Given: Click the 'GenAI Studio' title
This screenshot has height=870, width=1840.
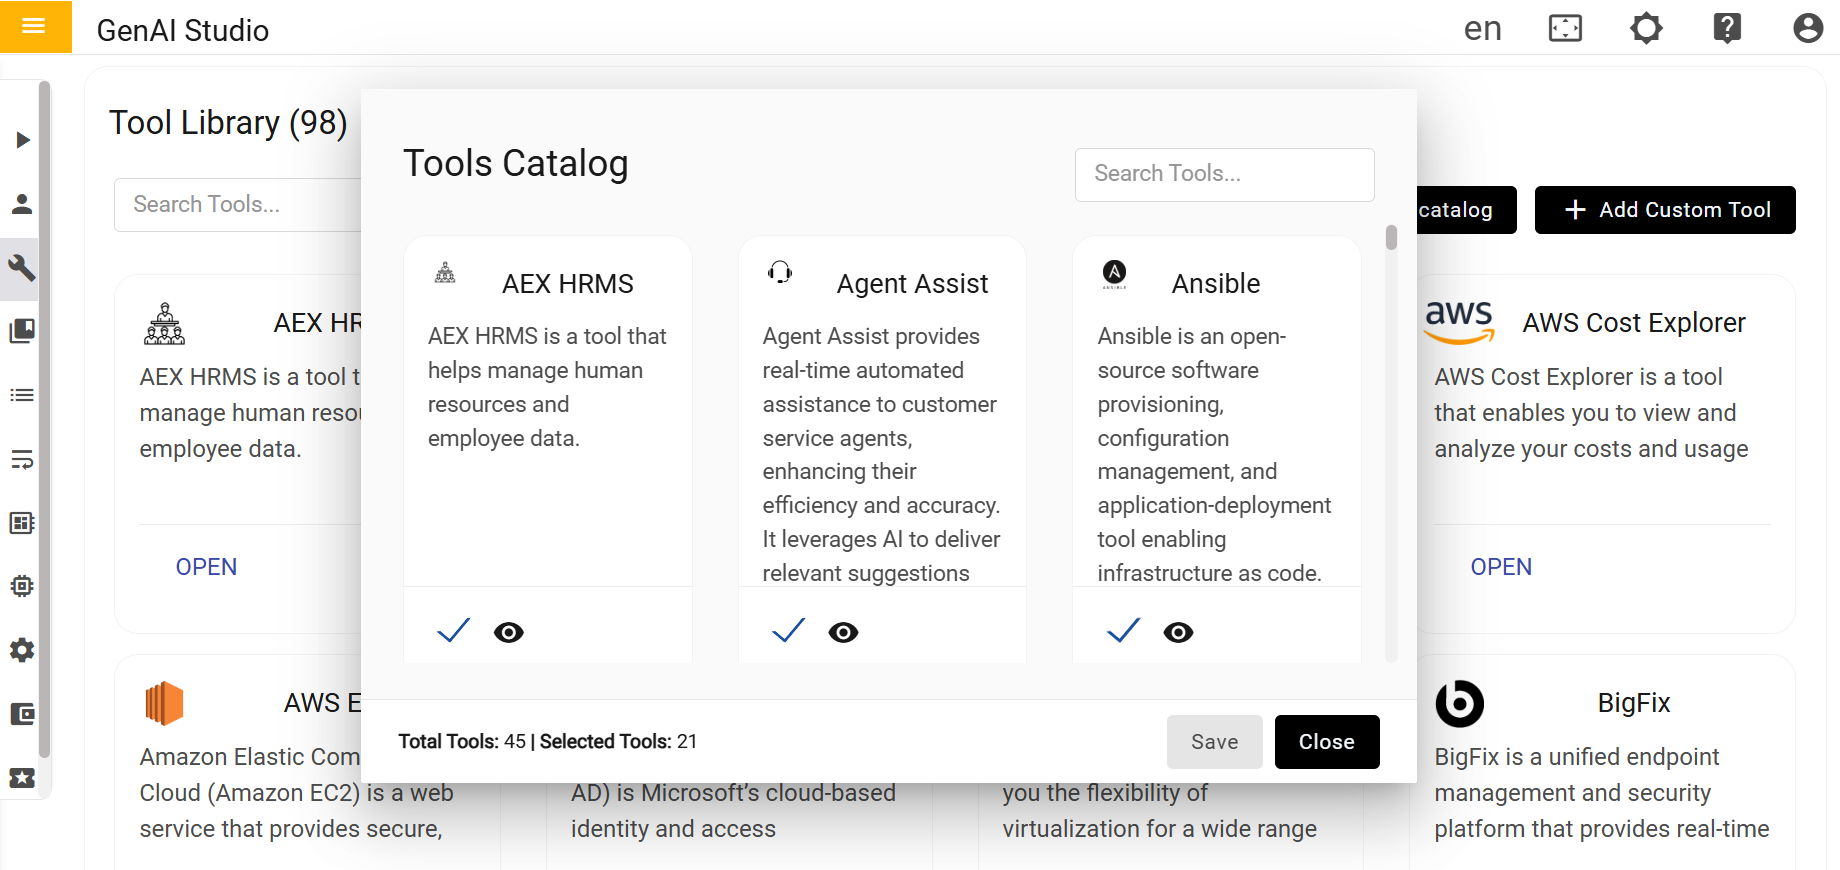Looking at the screenshot, I should pyautogui.click(x=183, y=30).
